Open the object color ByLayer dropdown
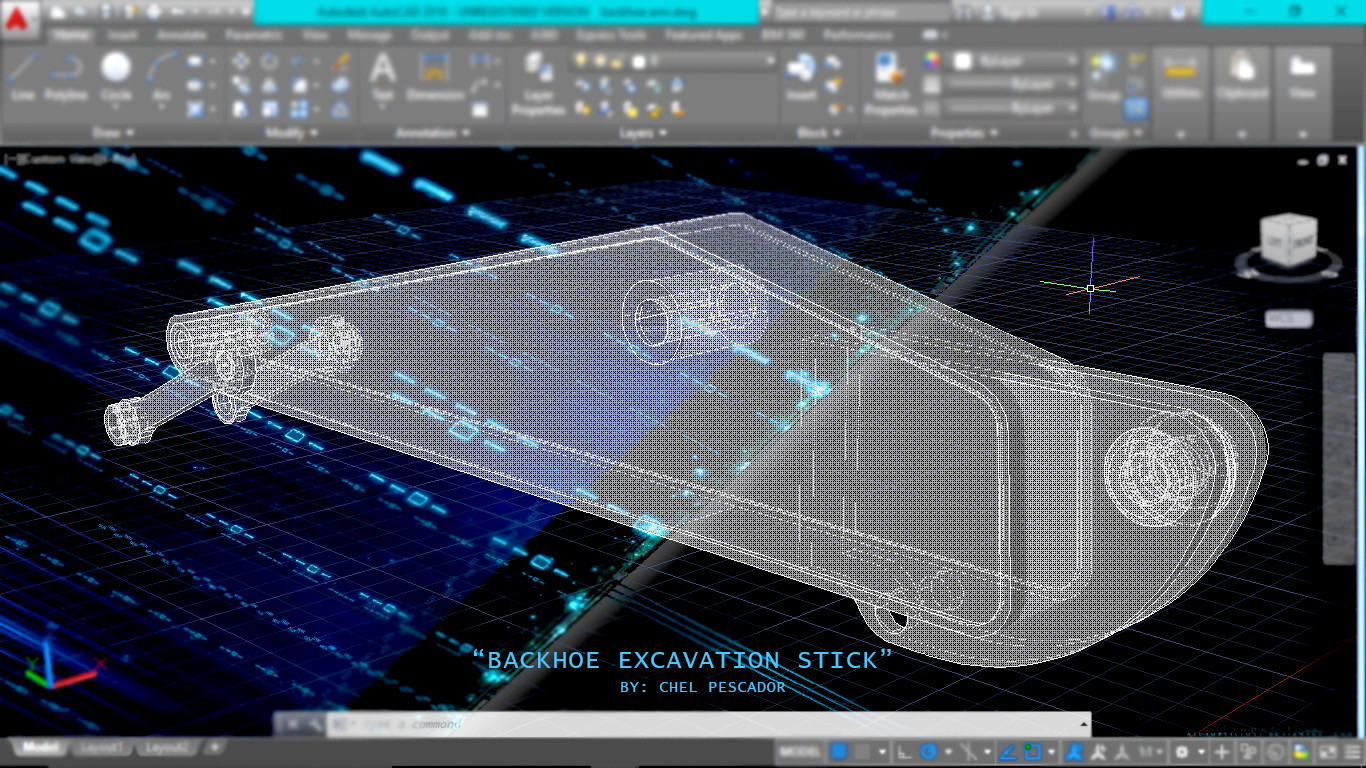1366x768 pixels. [1014, 60]
